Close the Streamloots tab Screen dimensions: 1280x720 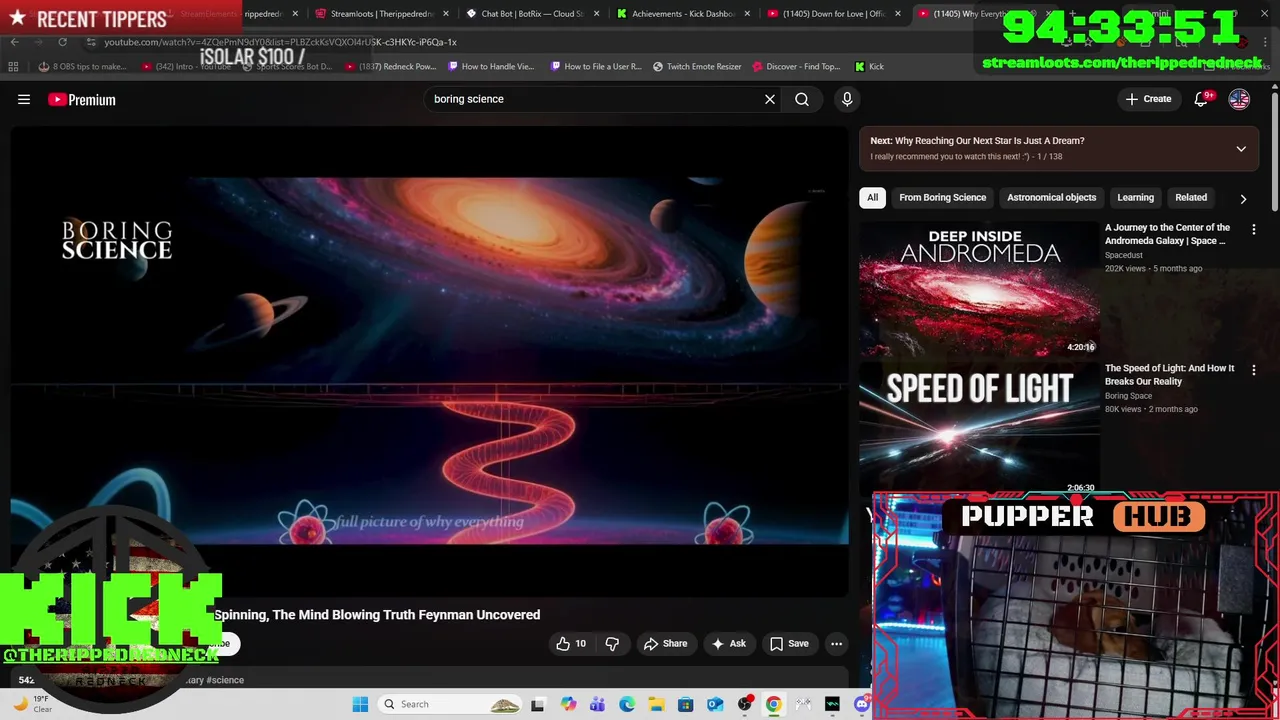click(445, 14)
